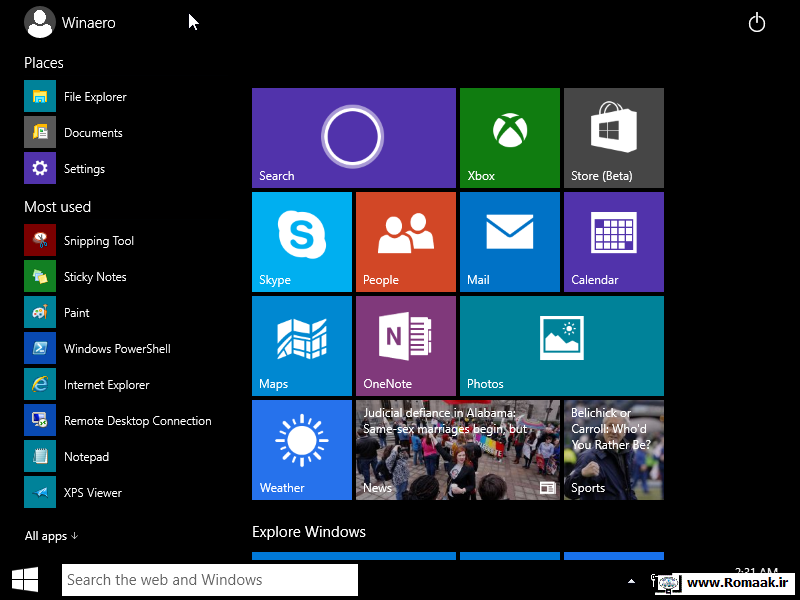Launch XPS Viewer icon
800x600 pixels.
point(40,492)
